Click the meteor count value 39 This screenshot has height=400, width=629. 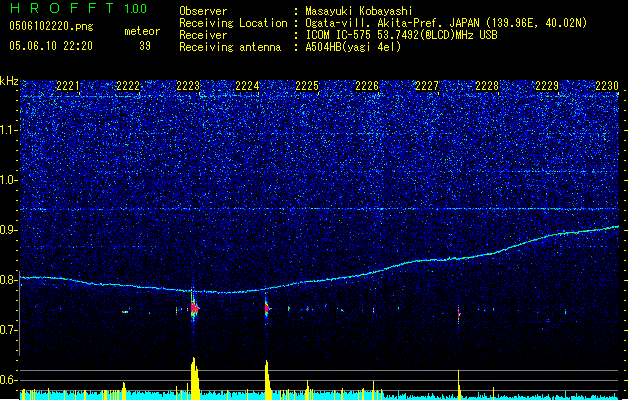(145, 46)
